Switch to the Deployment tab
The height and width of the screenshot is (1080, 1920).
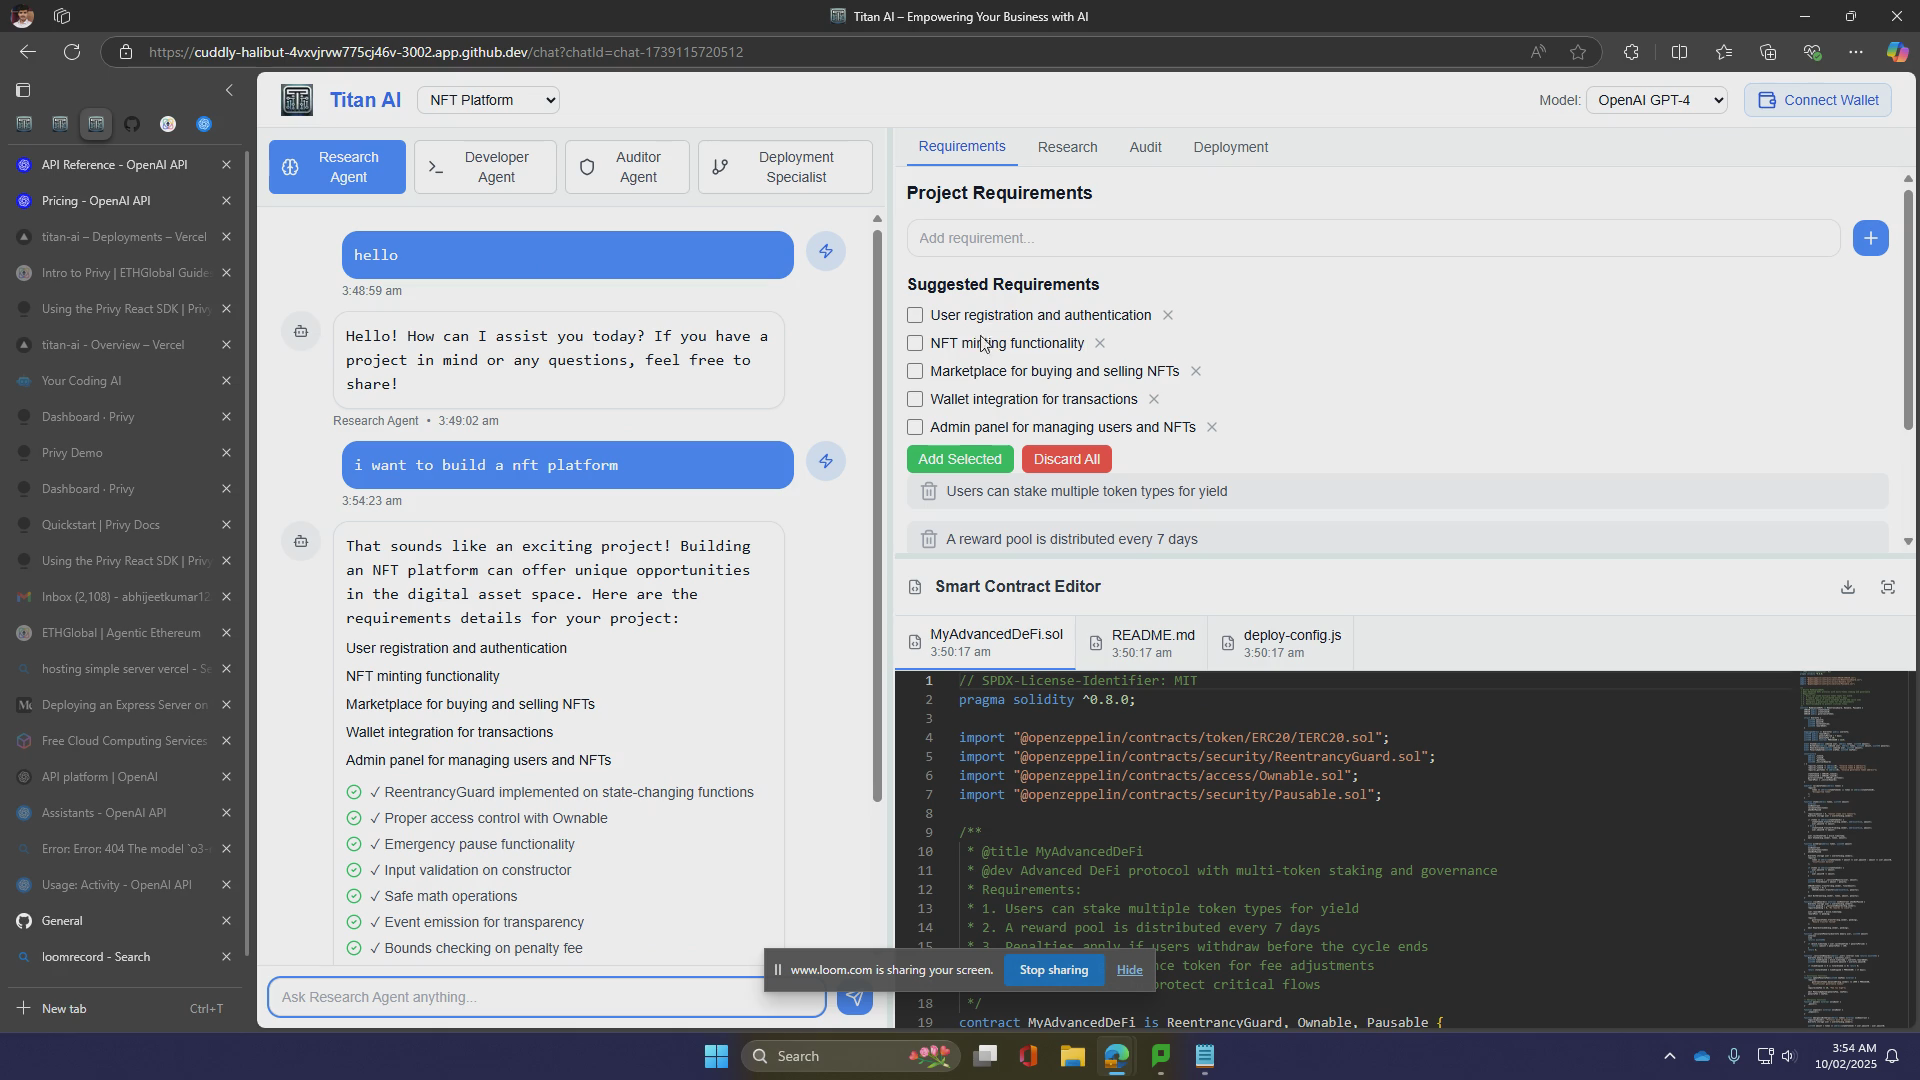[1230, 147]
